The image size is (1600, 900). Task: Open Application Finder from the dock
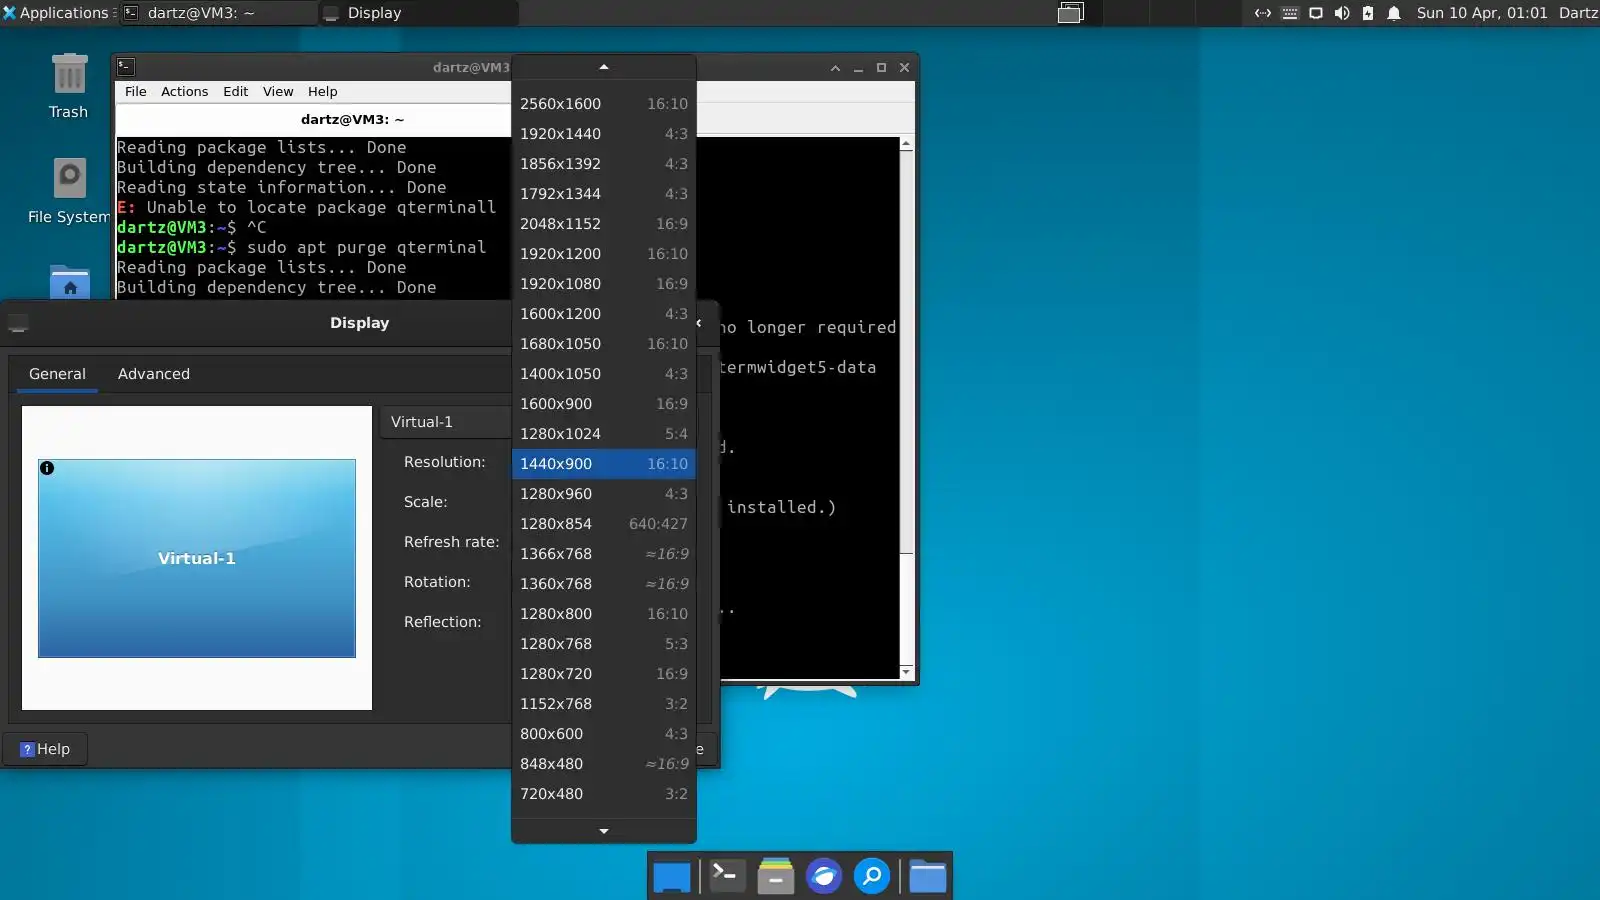[x=872, y=876]
